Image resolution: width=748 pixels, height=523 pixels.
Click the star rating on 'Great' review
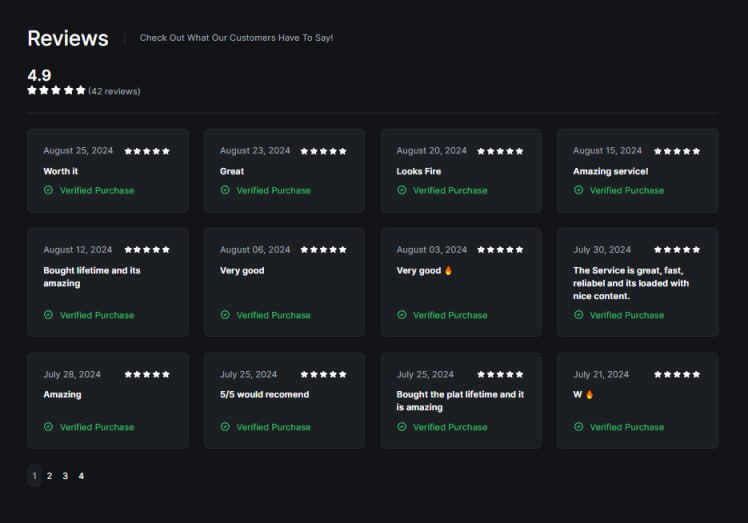(x=323, y=151)
